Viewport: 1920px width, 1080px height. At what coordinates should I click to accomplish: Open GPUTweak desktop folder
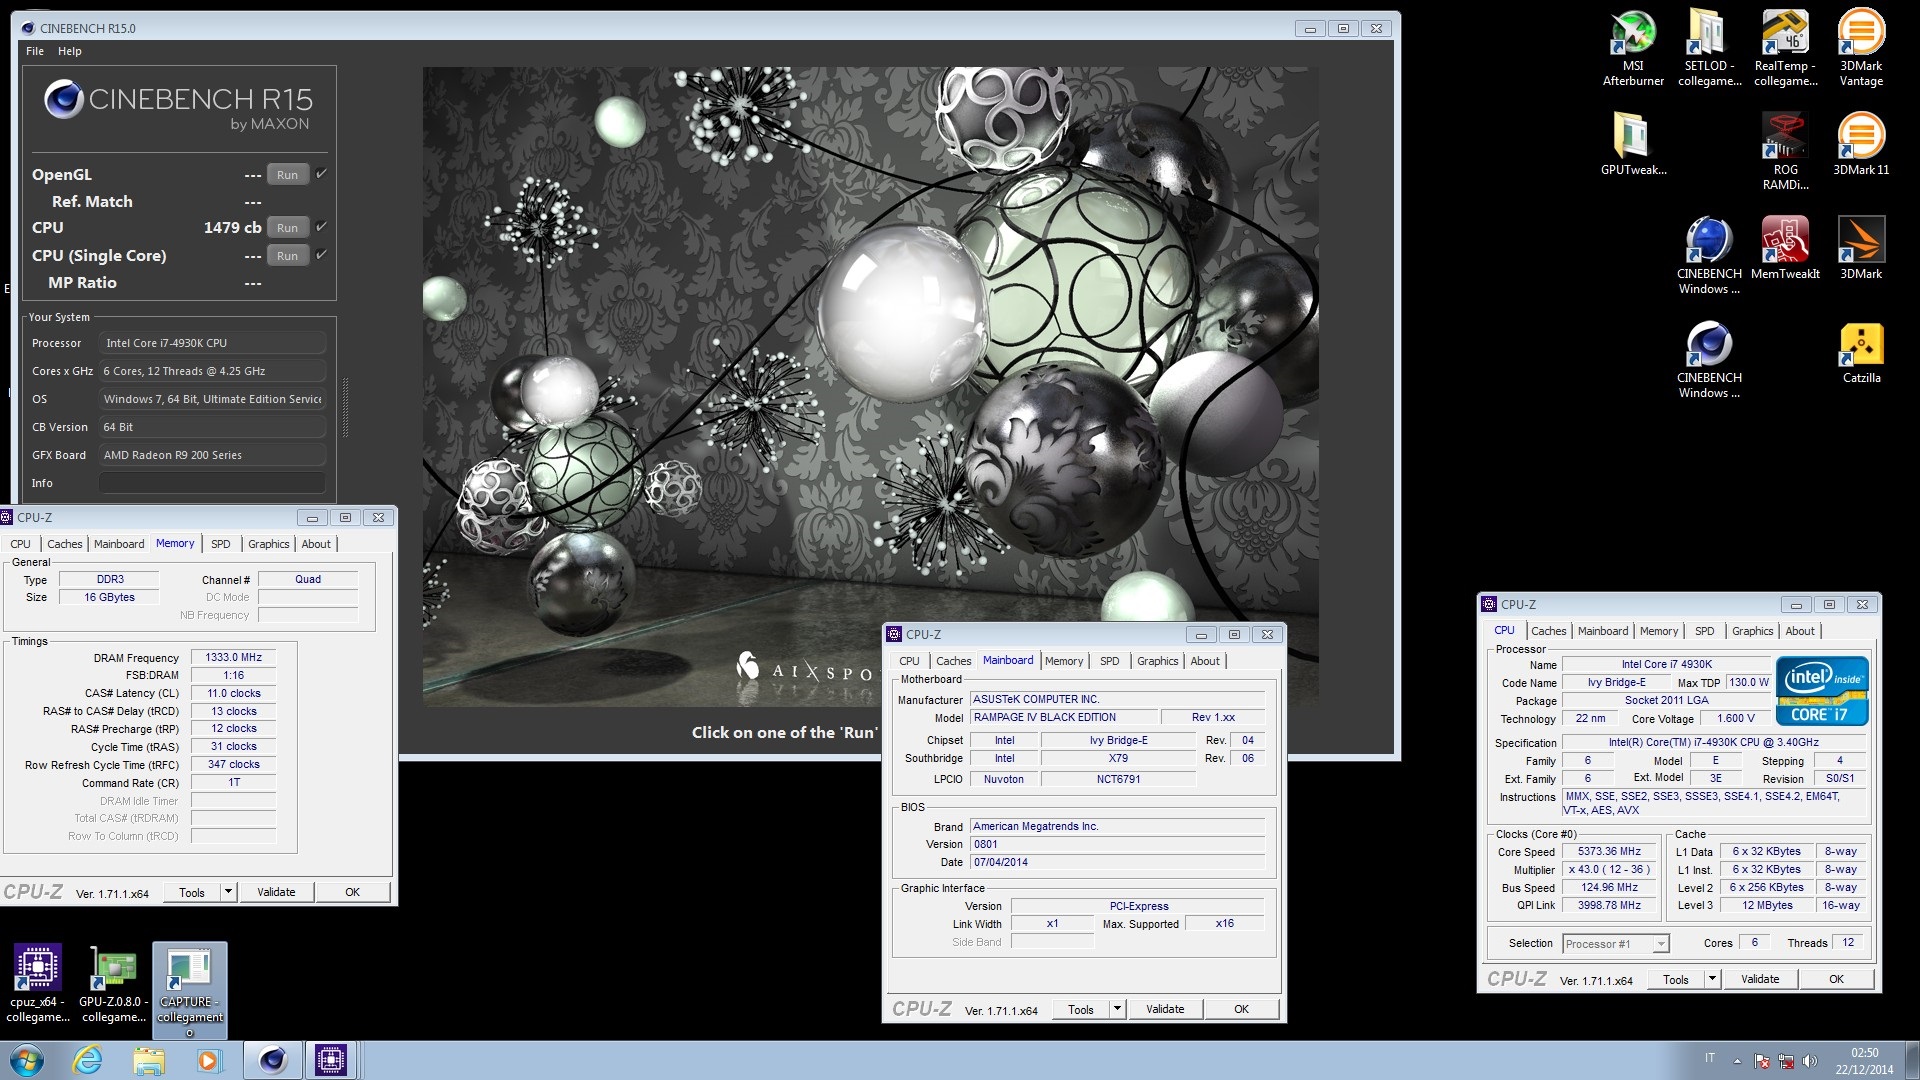pos(1633,143)
